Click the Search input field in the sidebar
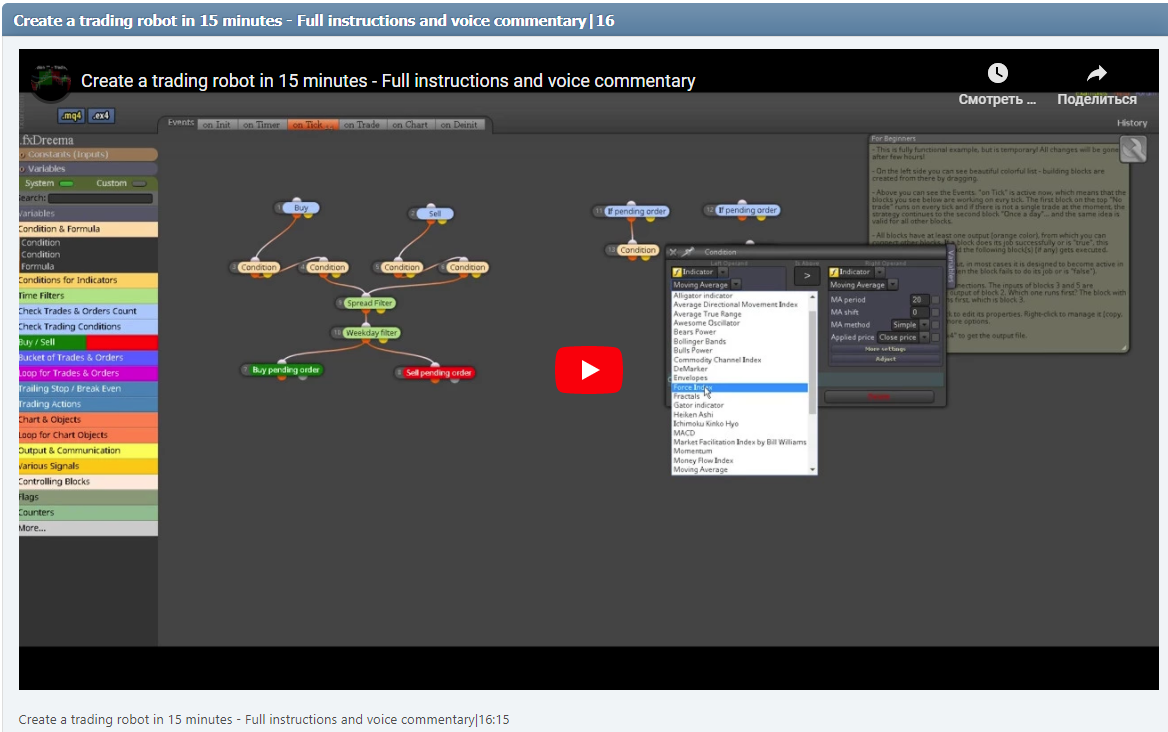Screen dimensions: 1168x732 [x=100, y=198]
